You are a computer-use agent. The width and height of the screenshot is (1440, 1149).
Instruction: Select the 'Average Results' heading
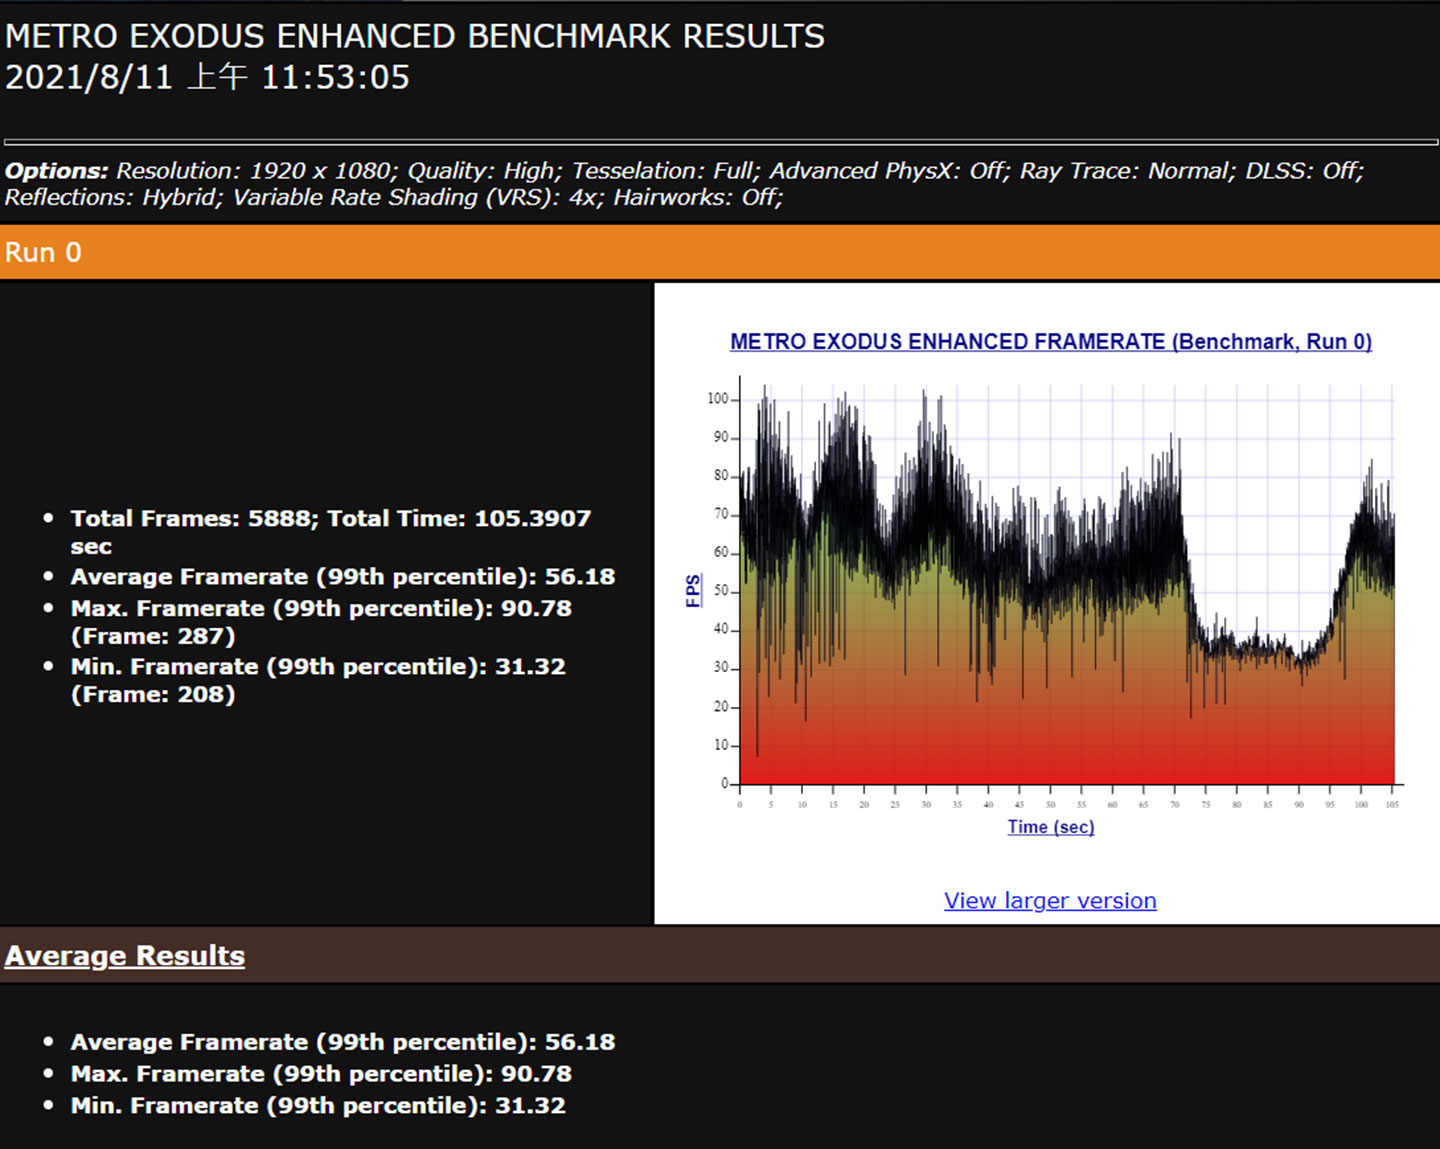click(125, 956)
